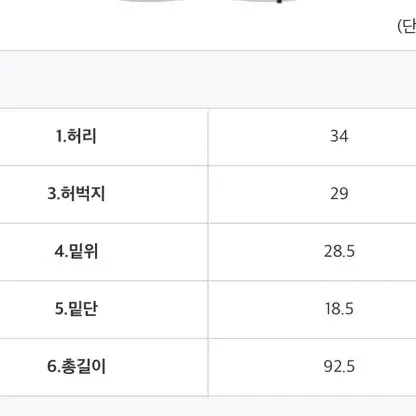Select the waist value 34
The height and width of the screenshot is (416, 416).
pyautogui.click(x=339, y=136)
